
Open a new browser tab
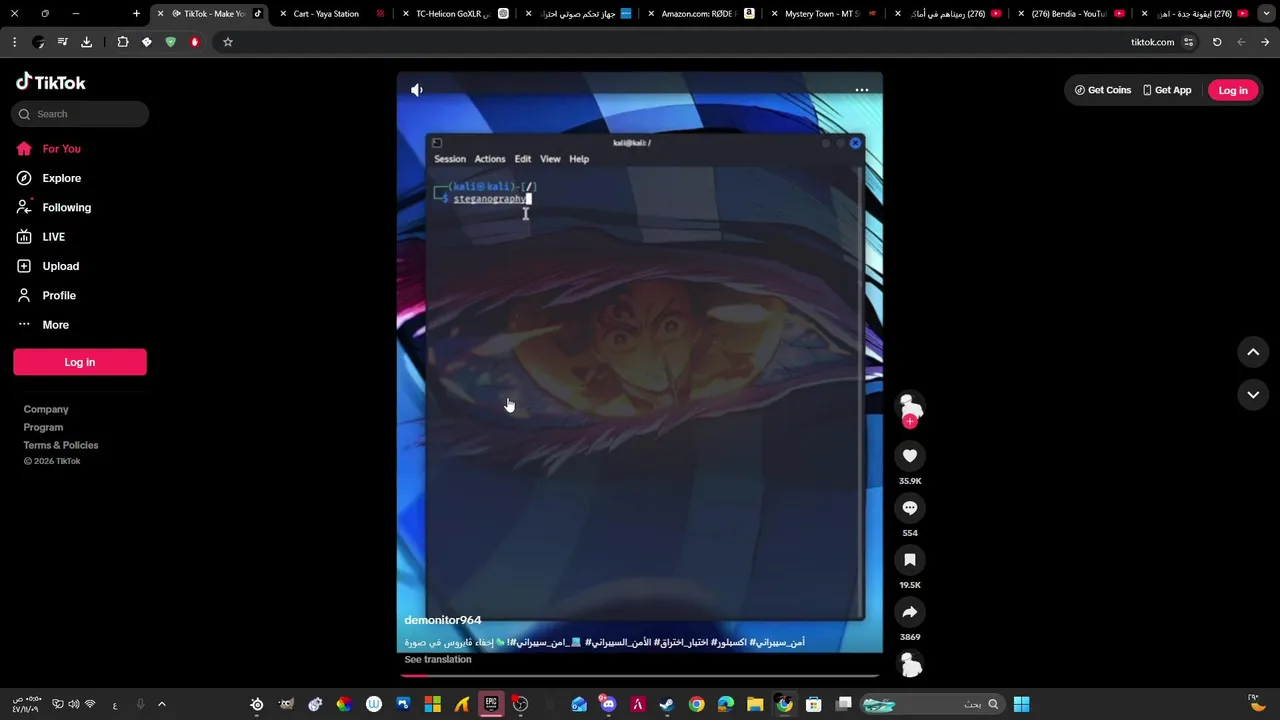coord(137,14)
